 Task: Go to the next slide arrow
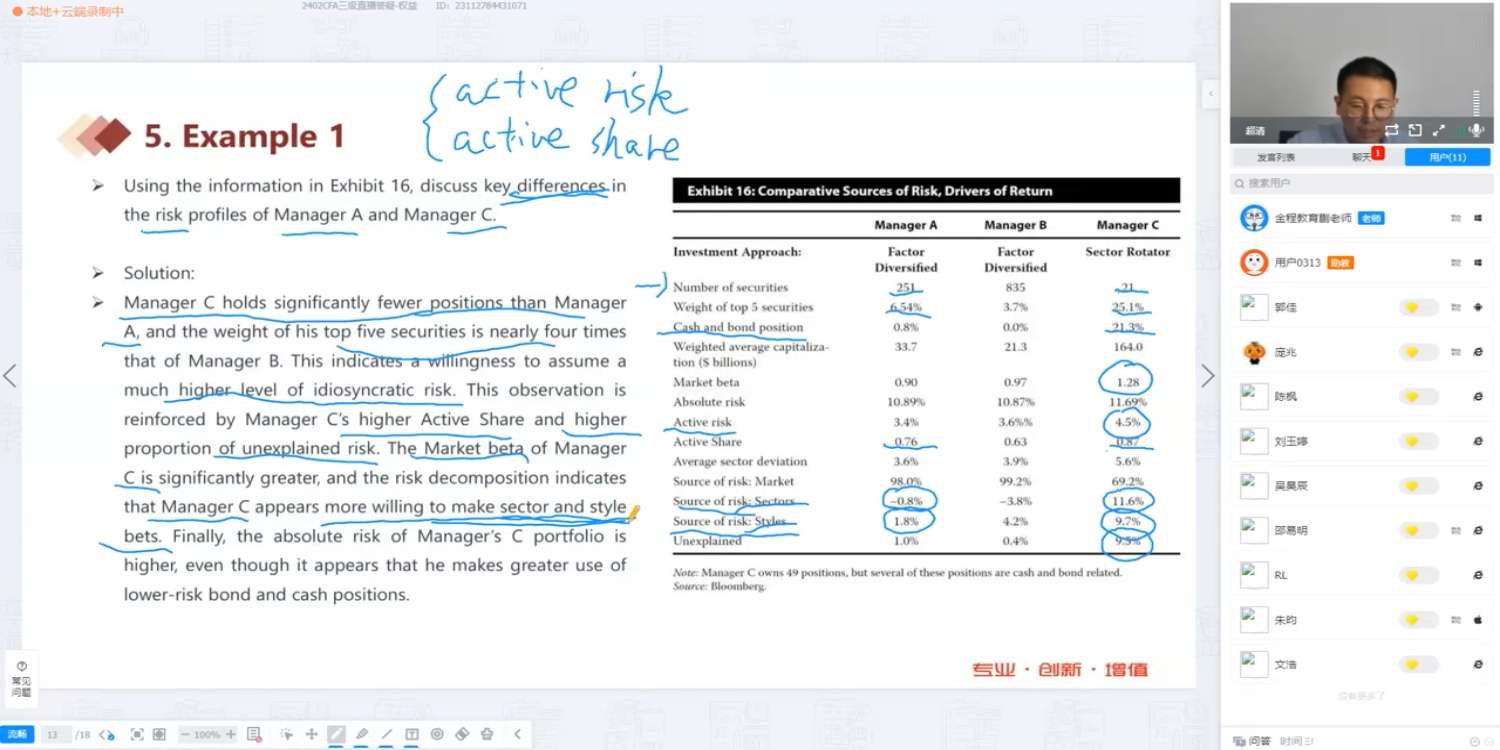(1208, 376)
